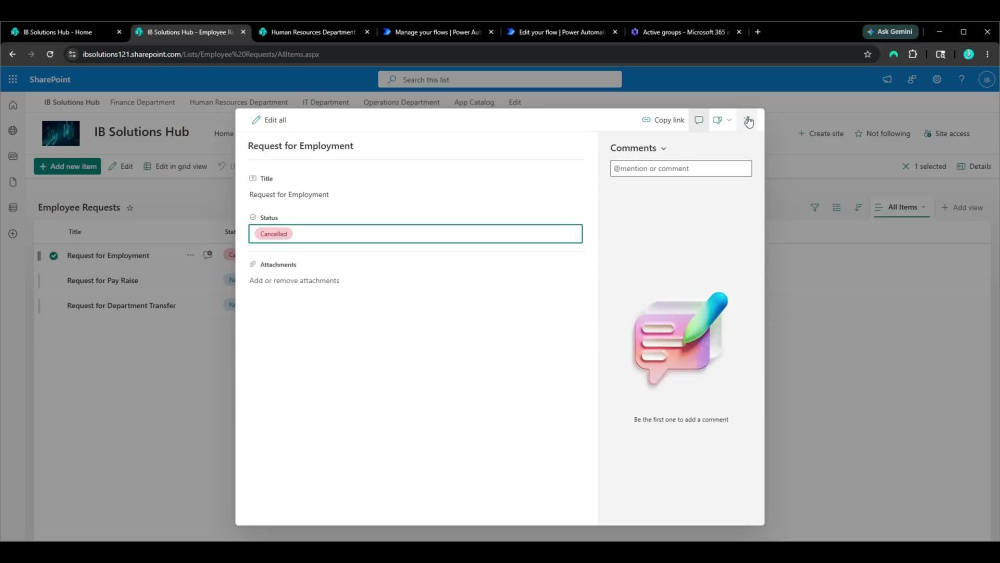Click the network share icon in header
Screen dimensions: 1000x563
(912, 80)
